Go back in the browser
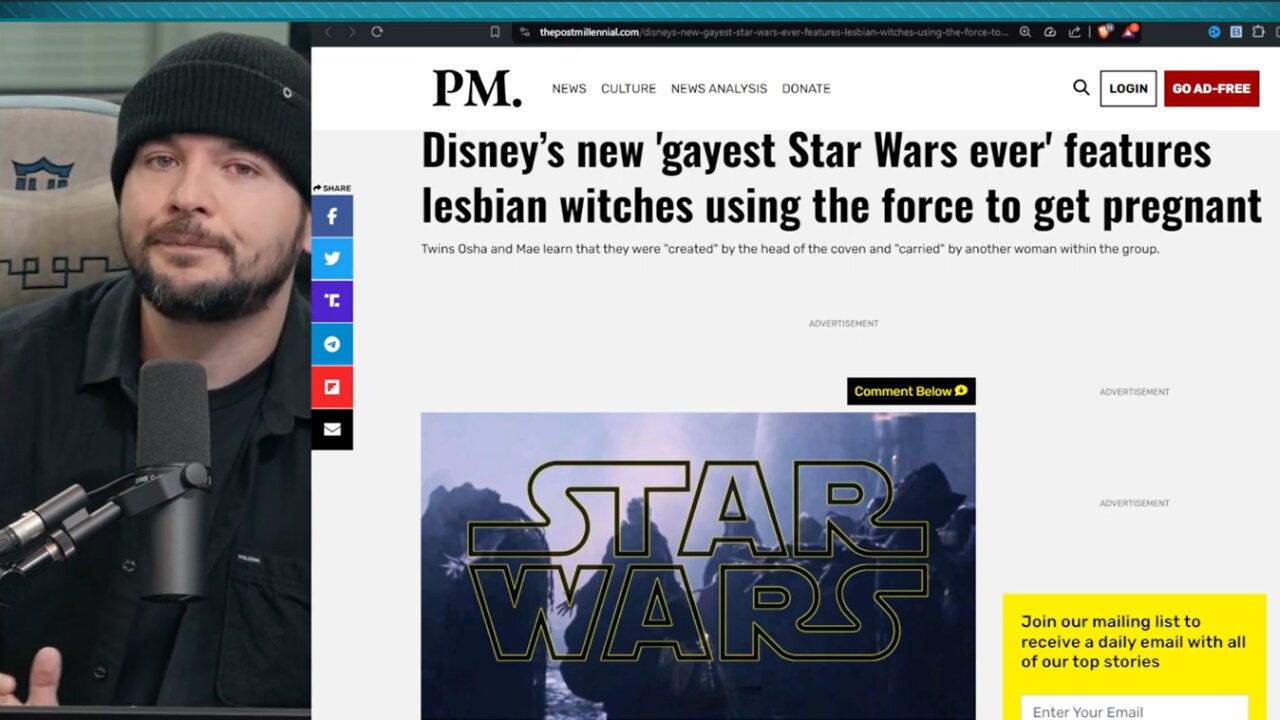 (x=327, y=32)
